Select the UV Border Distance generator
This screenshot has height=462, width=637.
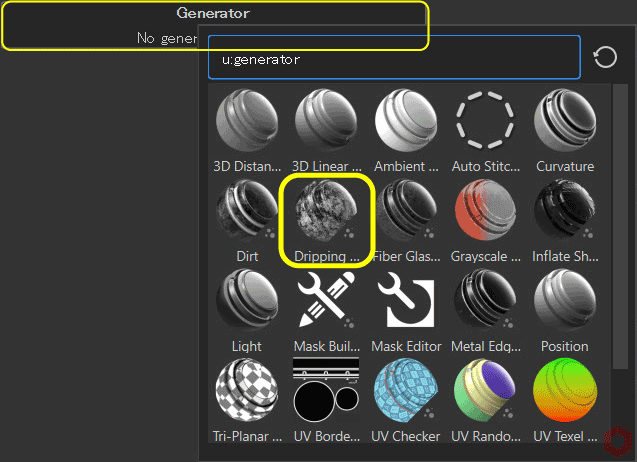click(x=327, y=400)
